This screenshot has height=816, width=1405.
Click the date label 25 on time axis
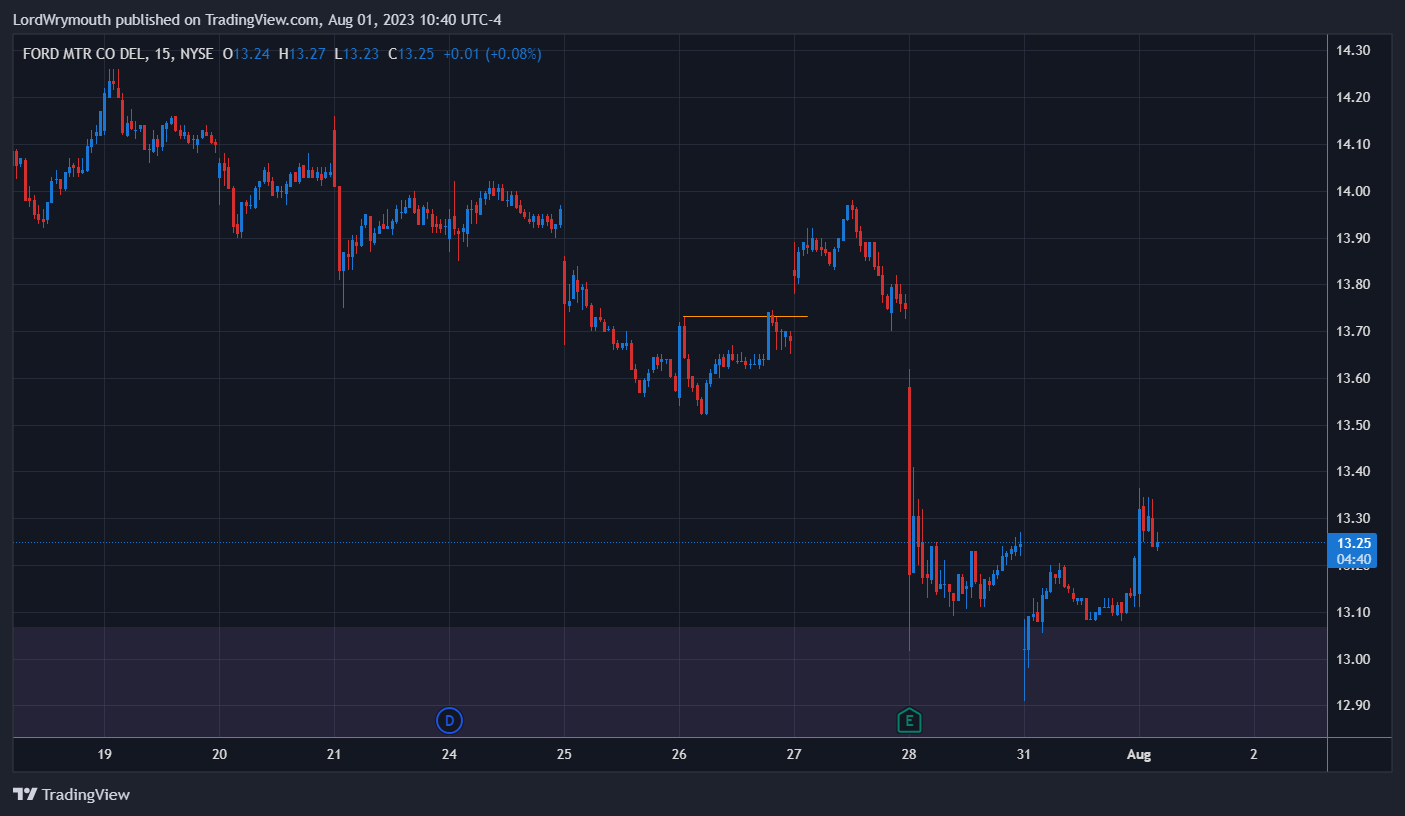pos(564,755)
